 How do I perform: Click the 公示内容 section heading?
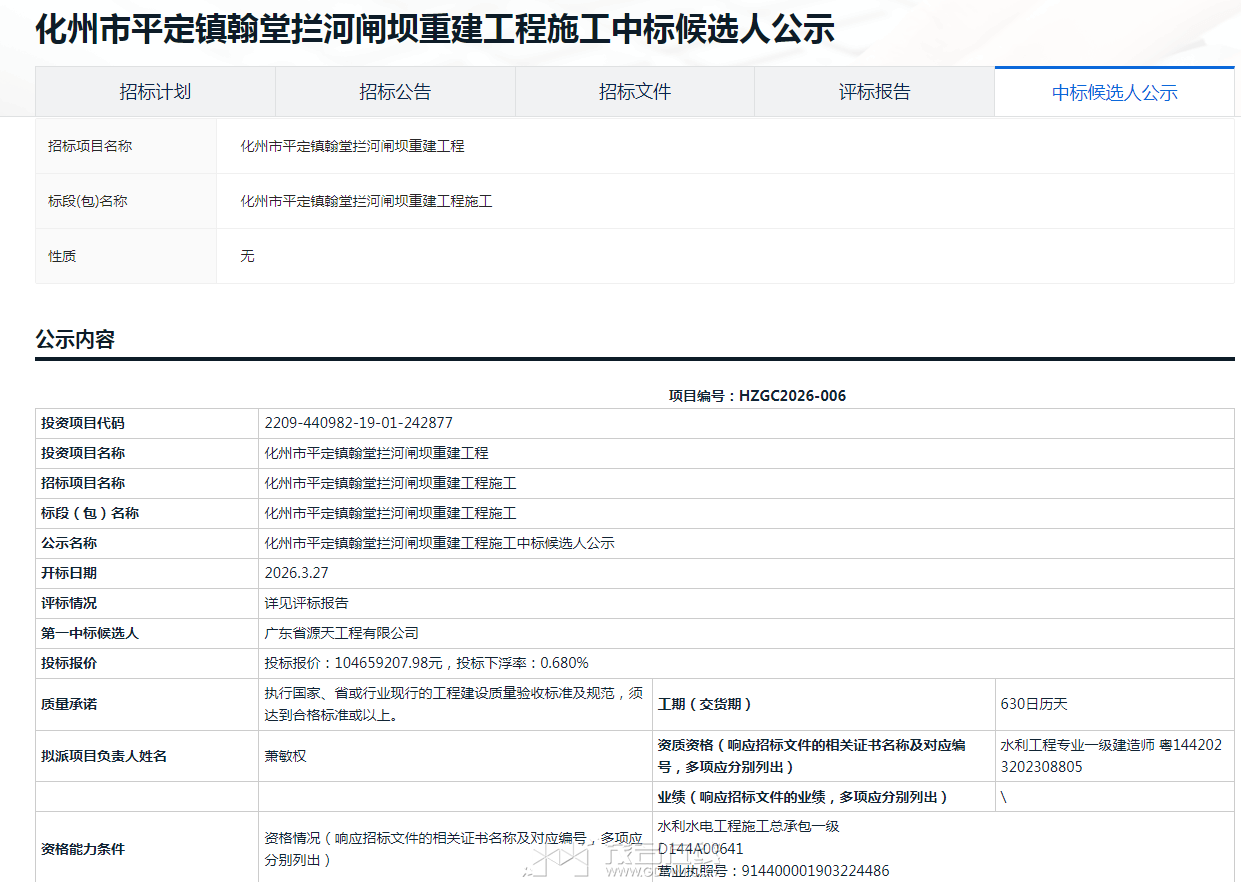pyautogui.click(x=75, y=340)
